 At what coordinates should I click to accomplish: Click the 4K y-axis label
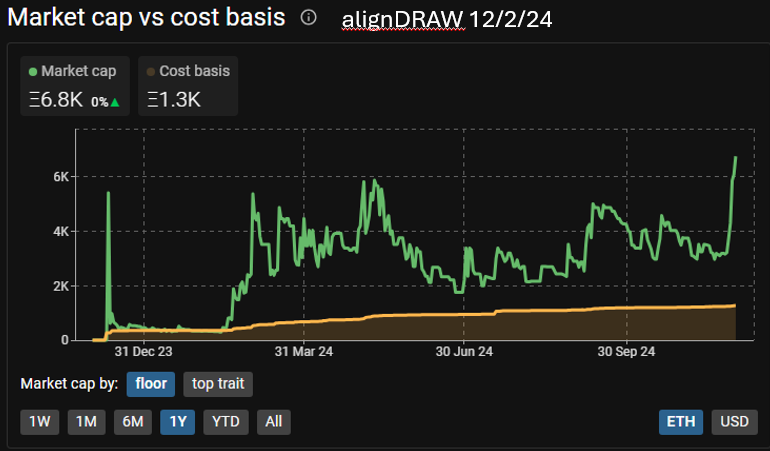coord(61,231)
